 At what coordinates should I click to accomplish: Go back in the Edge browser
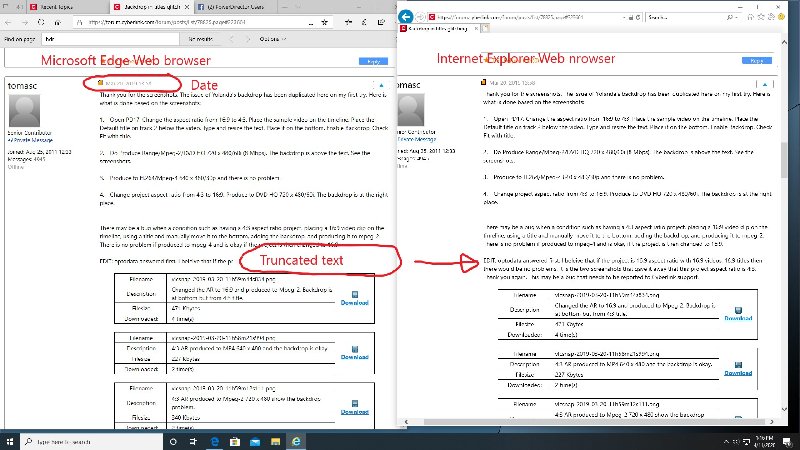[x=8, y=22]
